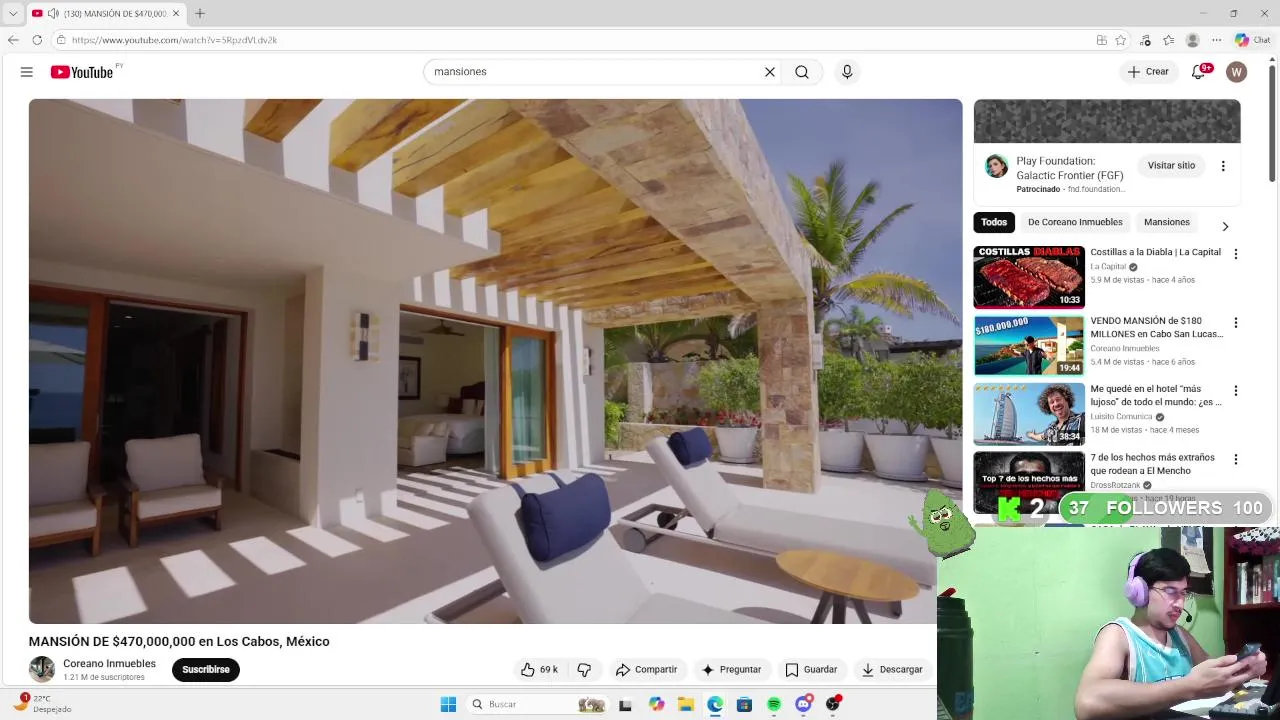Open the Play Foundation ad title
The width and height of the screenshot is (1280, 720).
(x=1070, y=168)
